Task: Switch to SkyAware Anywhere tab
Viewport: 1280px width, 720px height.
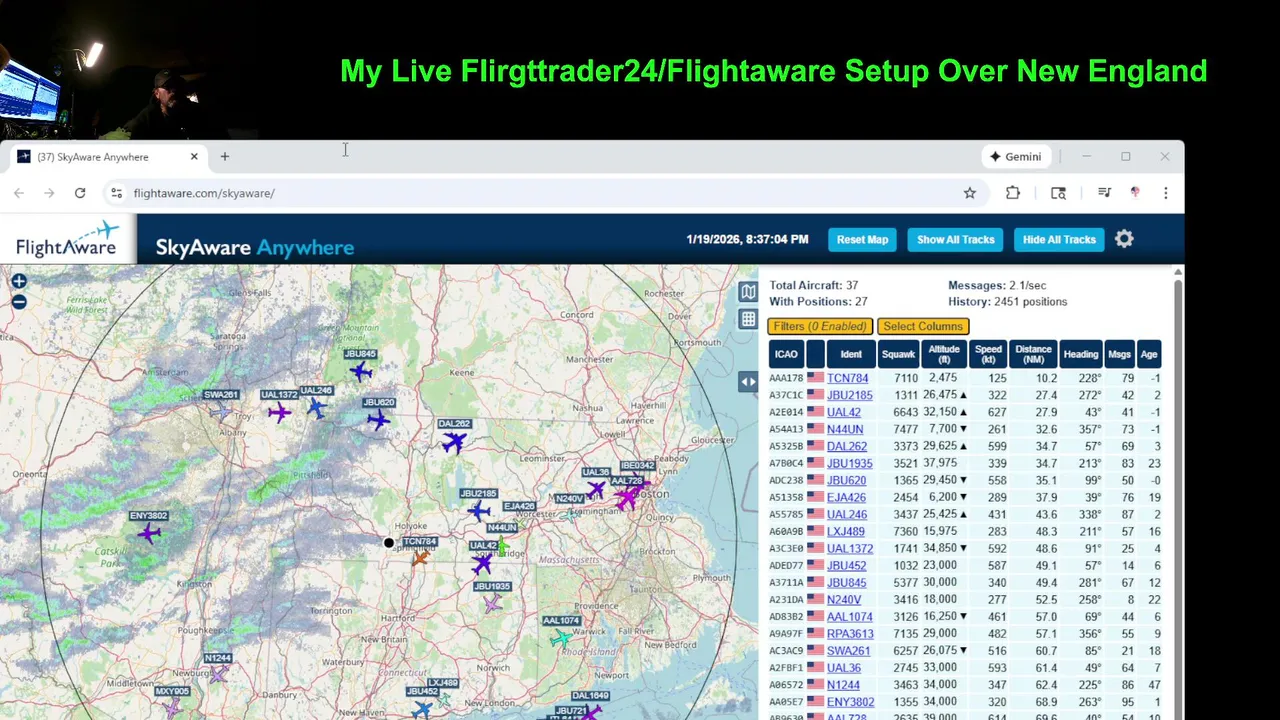Action: [x=106, y=157]
